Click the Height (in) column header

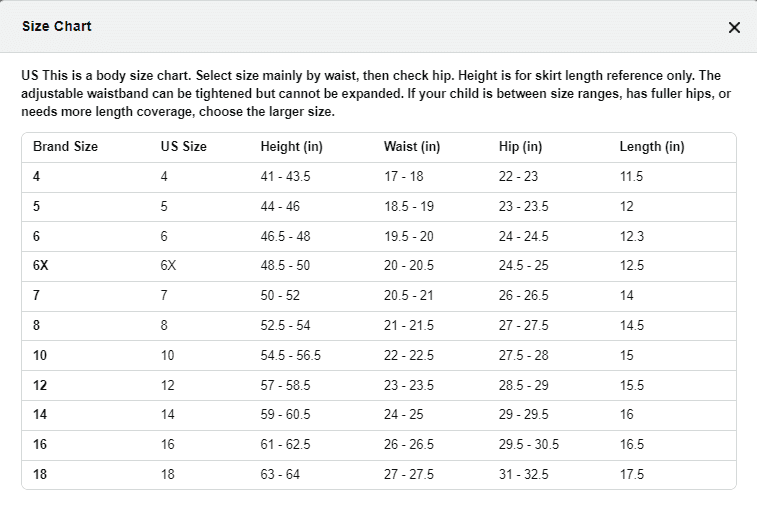coord(292,147)
